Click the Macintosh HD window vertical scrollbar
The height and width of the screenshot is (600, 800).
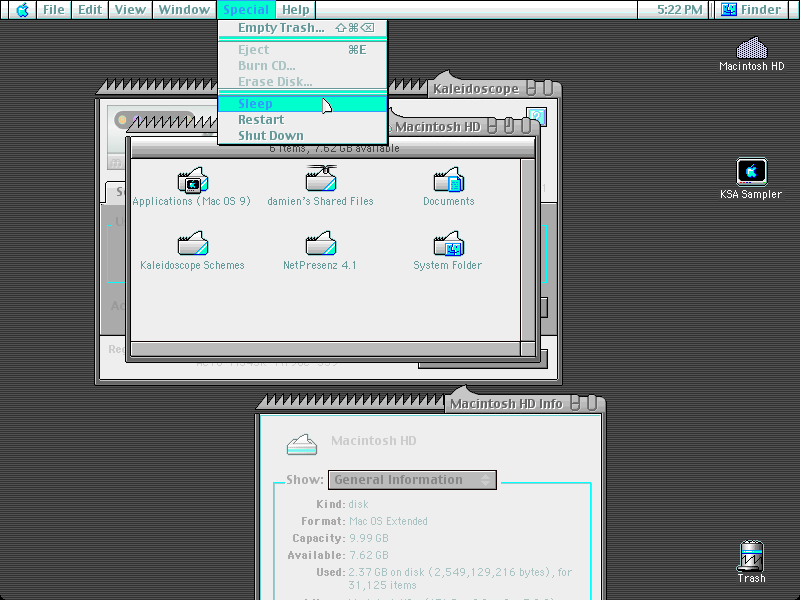(x=528, y=250)
